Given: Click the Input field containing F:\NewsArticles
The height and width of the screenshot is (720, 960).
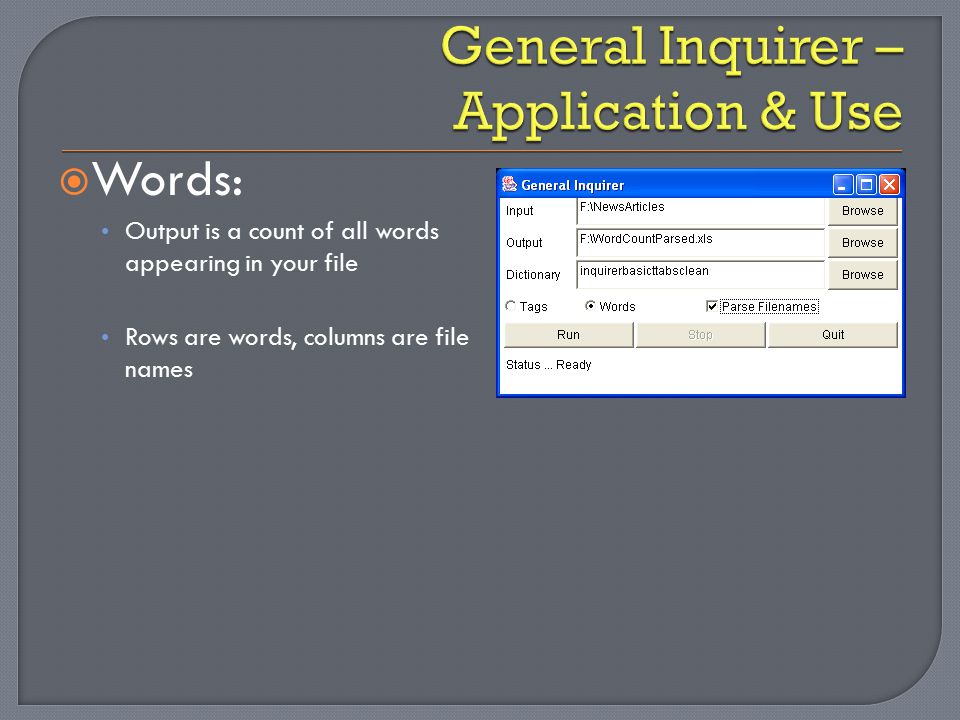Looking at the screenshot, I should tap(701, 211).
